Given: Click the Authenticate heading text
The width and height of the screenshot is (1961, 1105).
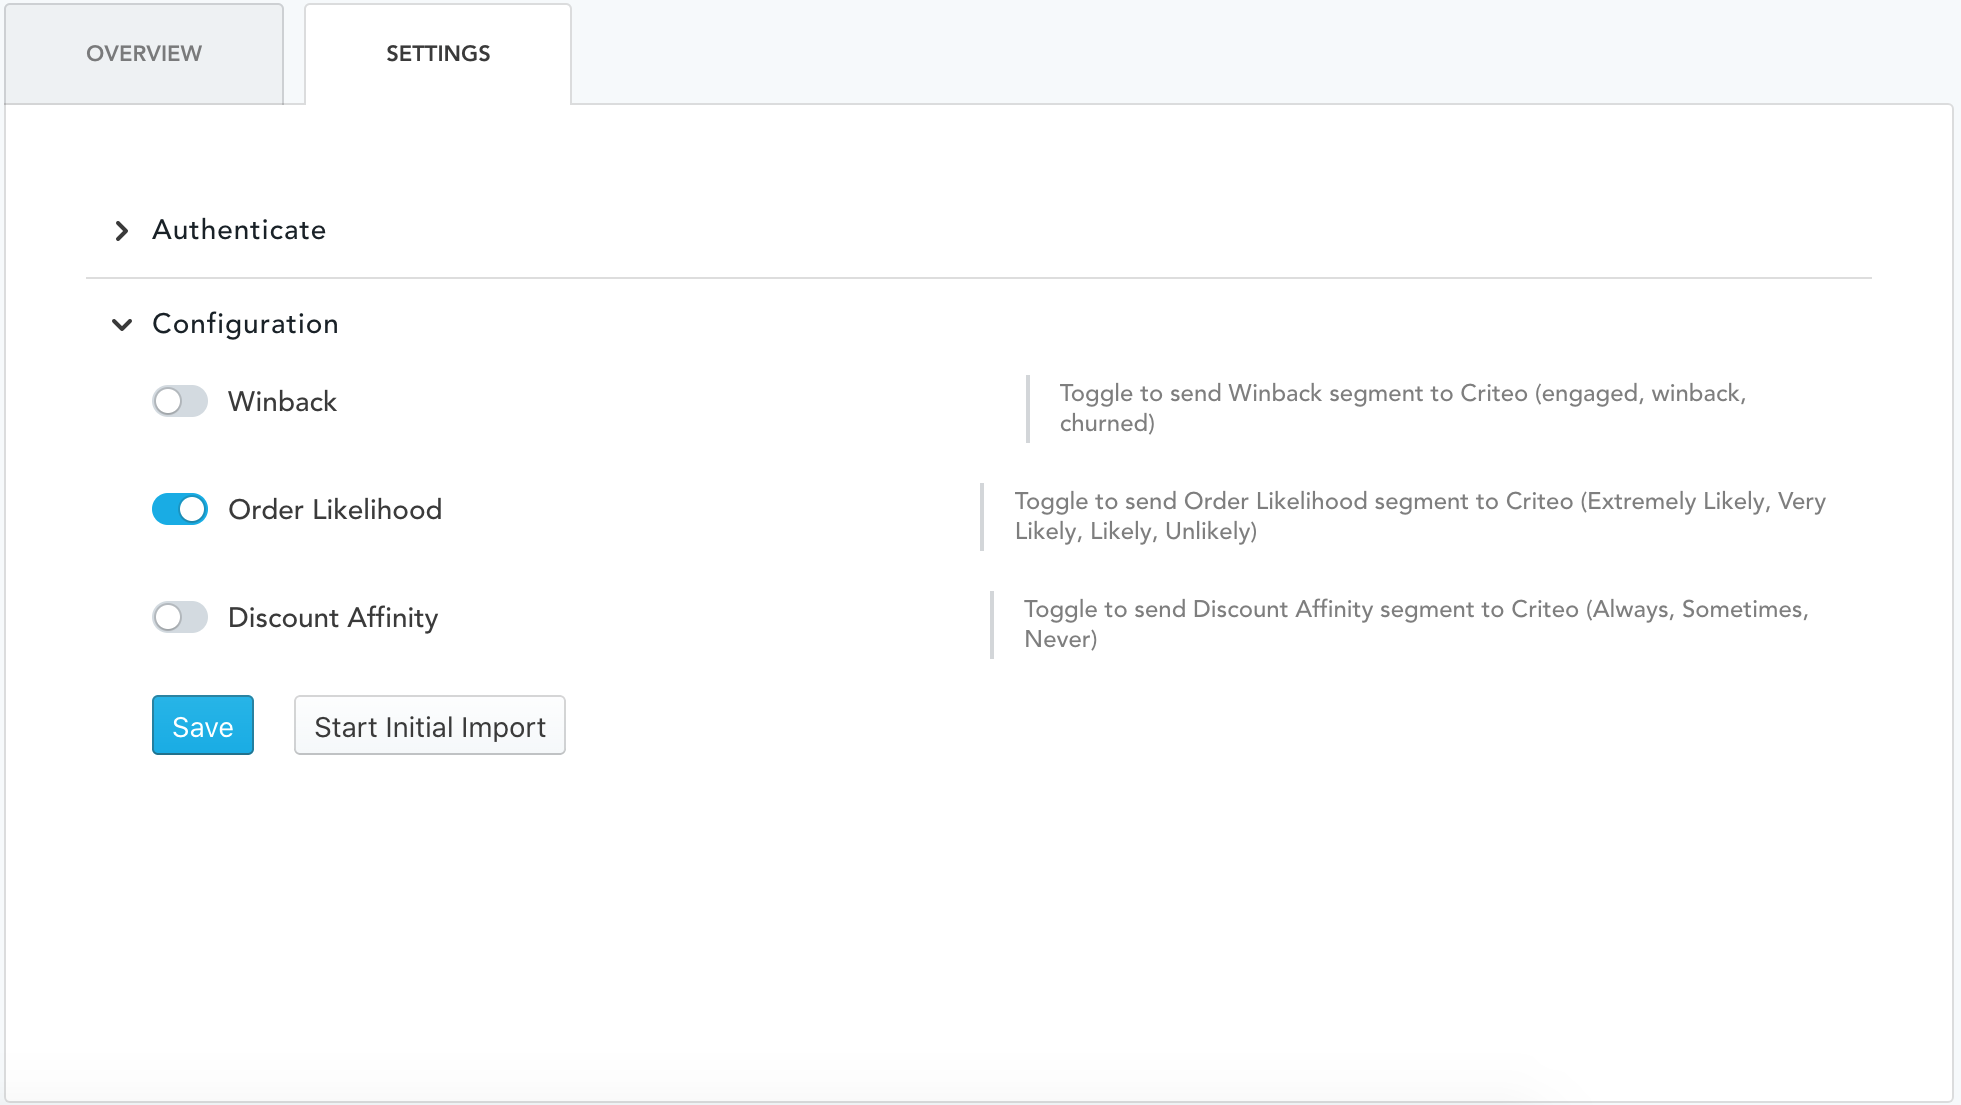Looking at the screenshot, I should point(238,230).
